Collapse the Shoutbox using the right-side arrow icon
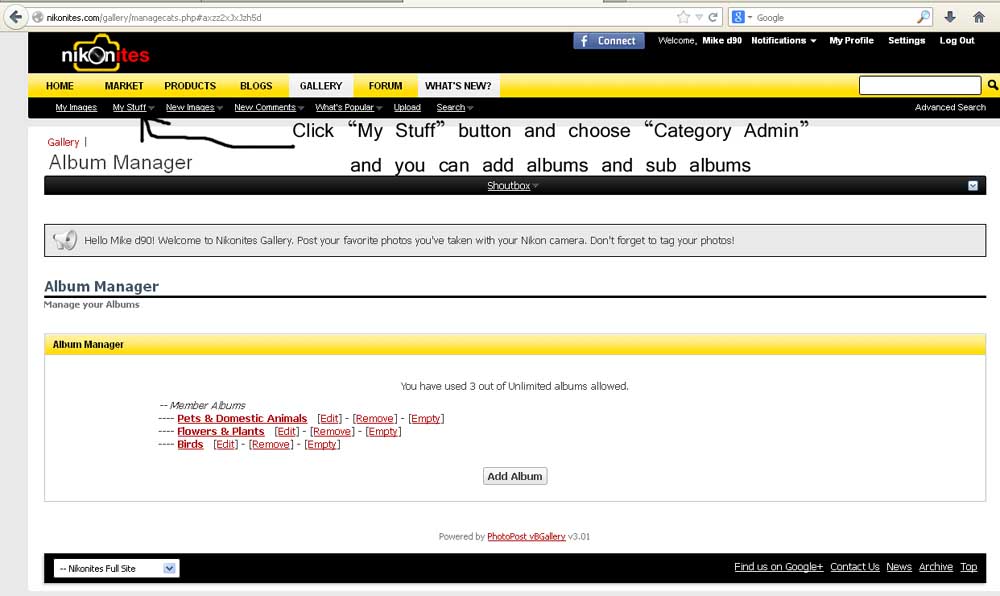The image size is (1000, 596). point(973,186)
